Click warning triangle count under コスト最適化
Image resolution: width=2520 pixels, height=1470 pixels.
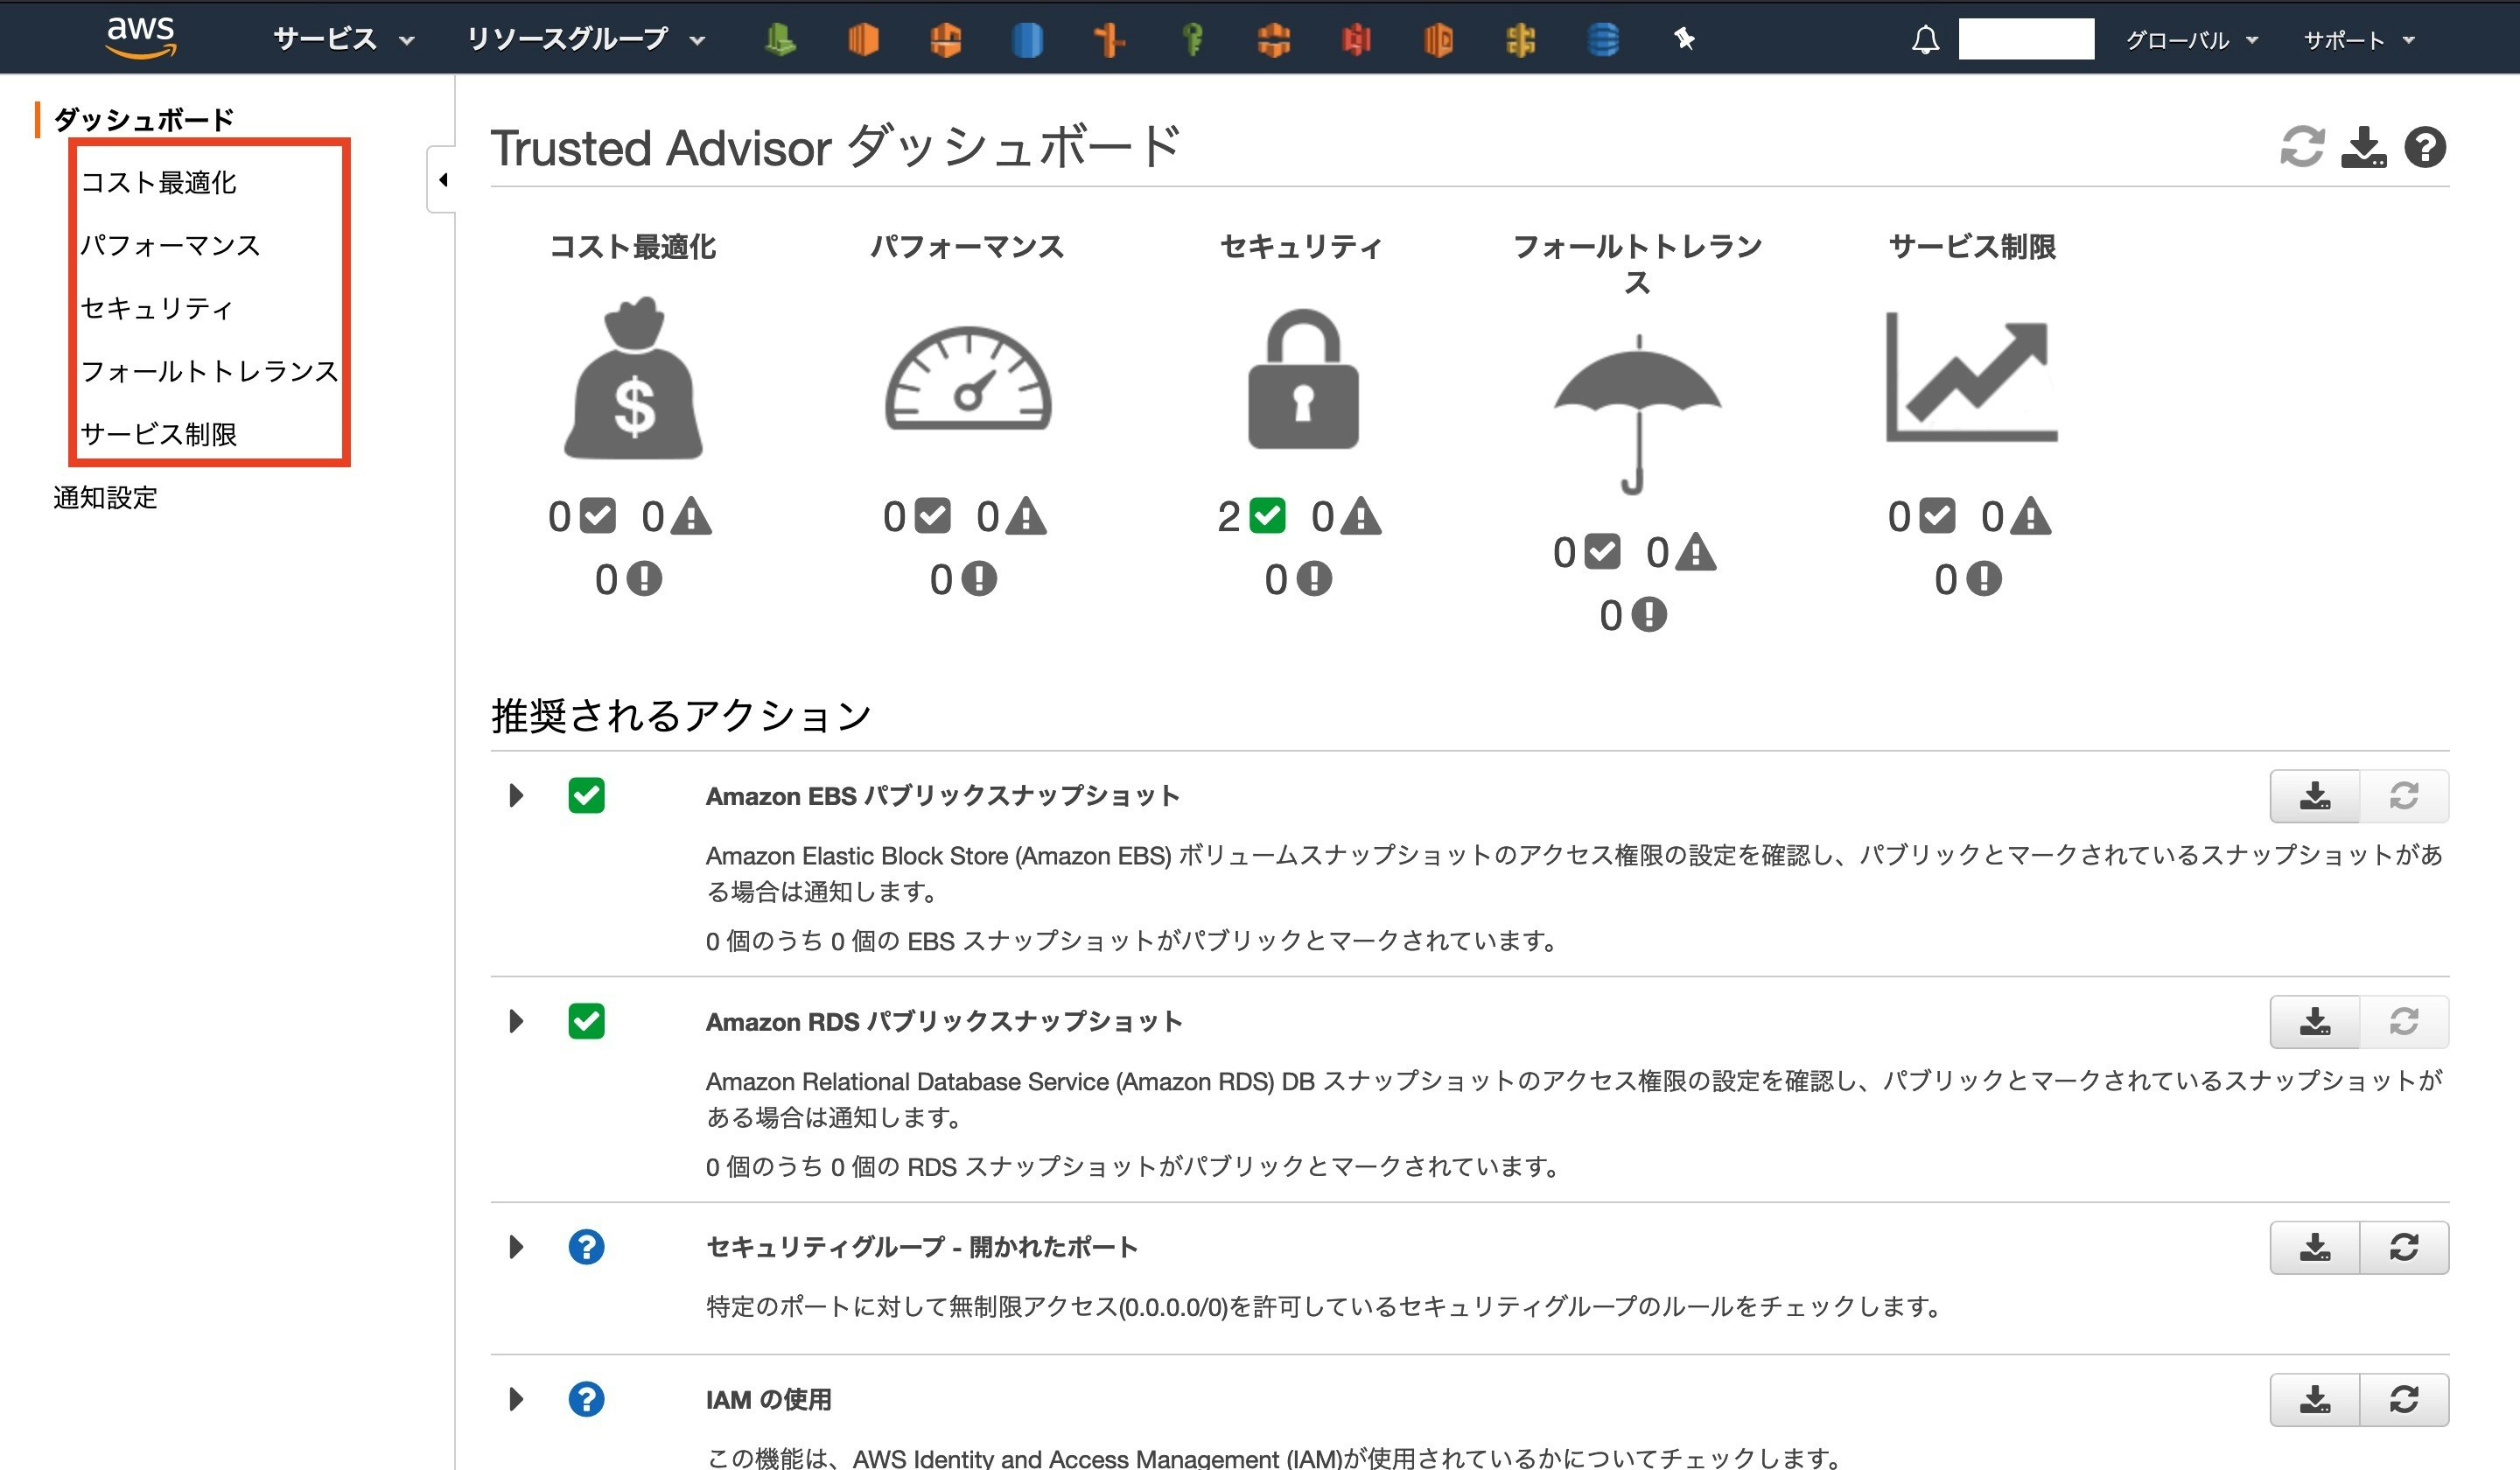click(676, 516)
